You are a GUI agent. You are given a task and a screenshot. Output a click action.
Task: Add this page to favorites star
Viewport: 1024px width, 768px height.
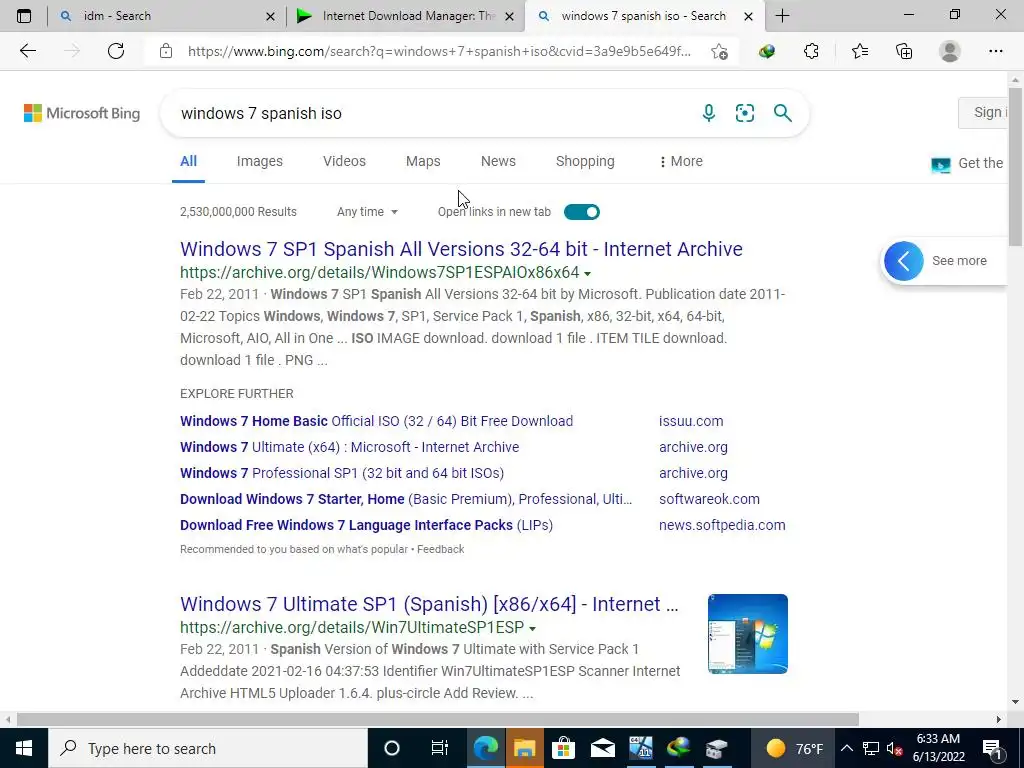coord(719,52)
